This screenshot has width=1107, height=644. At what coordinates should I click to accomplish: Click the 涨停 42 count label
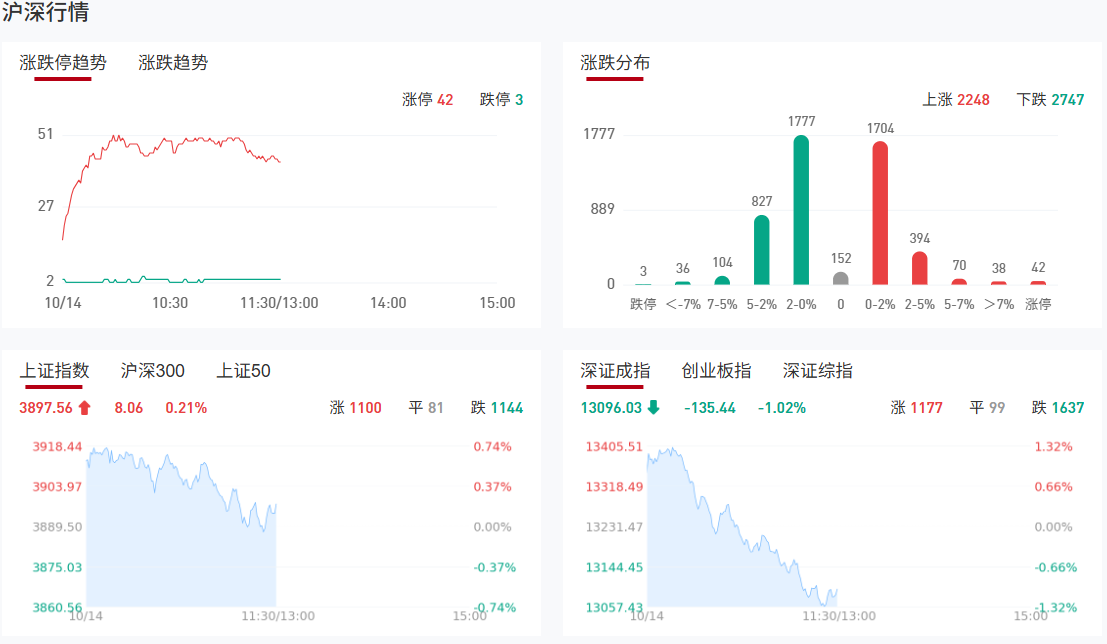pos(428,100)
